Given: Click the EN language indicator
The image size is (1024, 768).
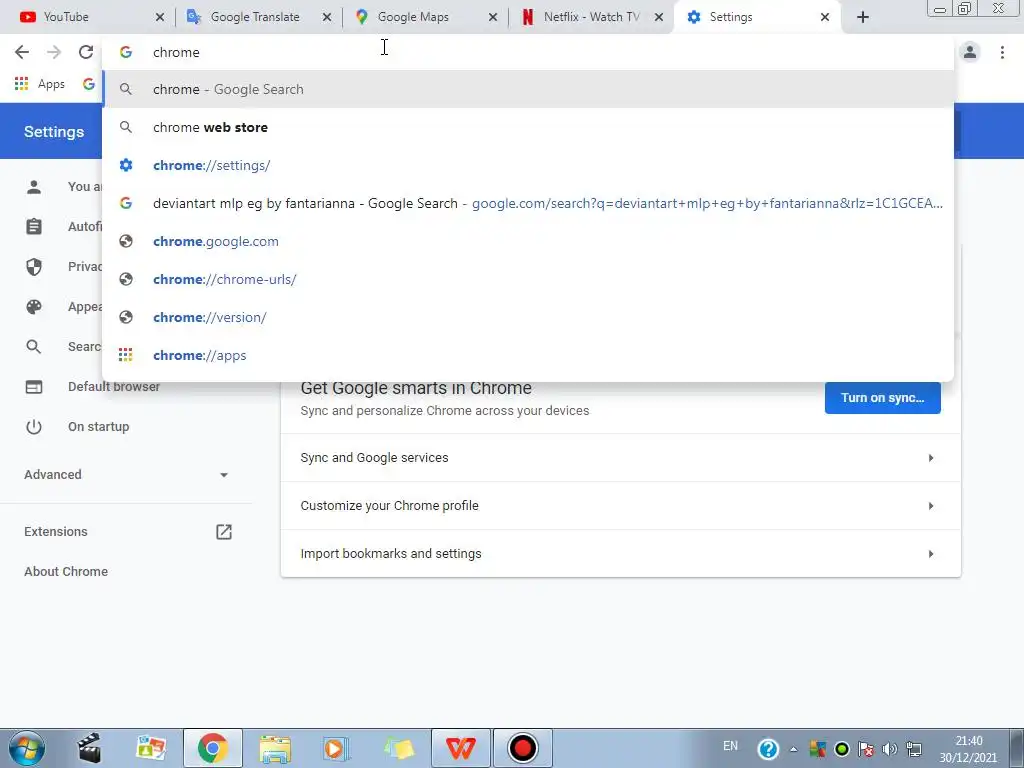Looking at the screenshot, I should click(x=730, y=746).
